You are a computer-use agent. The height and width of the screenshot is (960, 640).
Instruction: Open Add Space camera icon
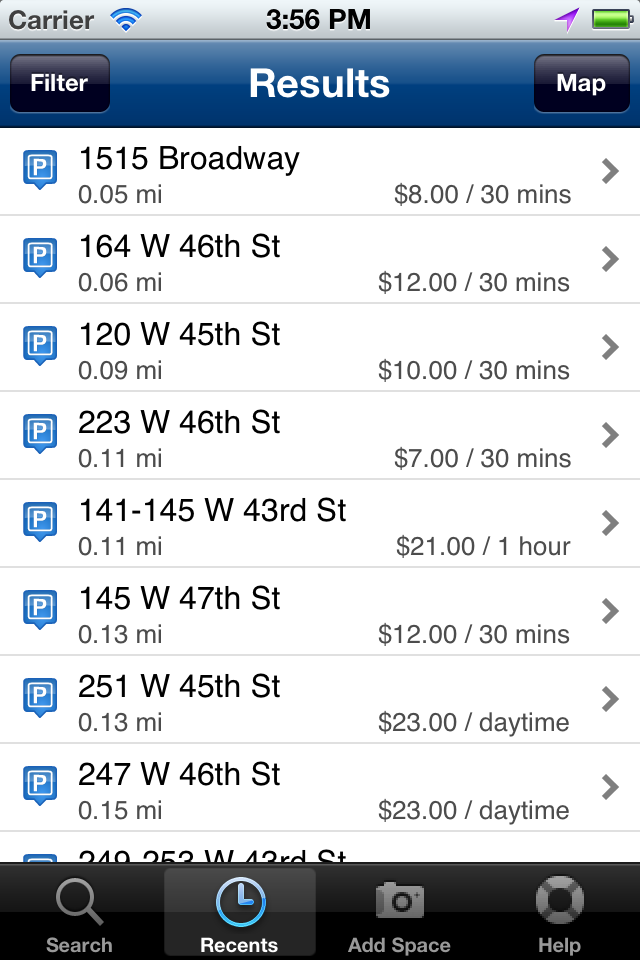coord(400,900)
